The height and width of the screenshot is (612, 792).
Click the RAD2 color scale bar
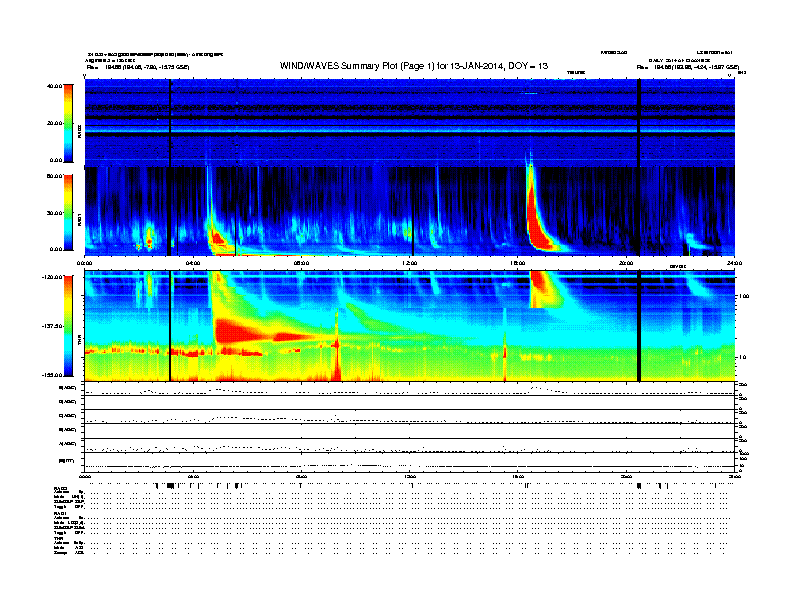click(68, 123)
